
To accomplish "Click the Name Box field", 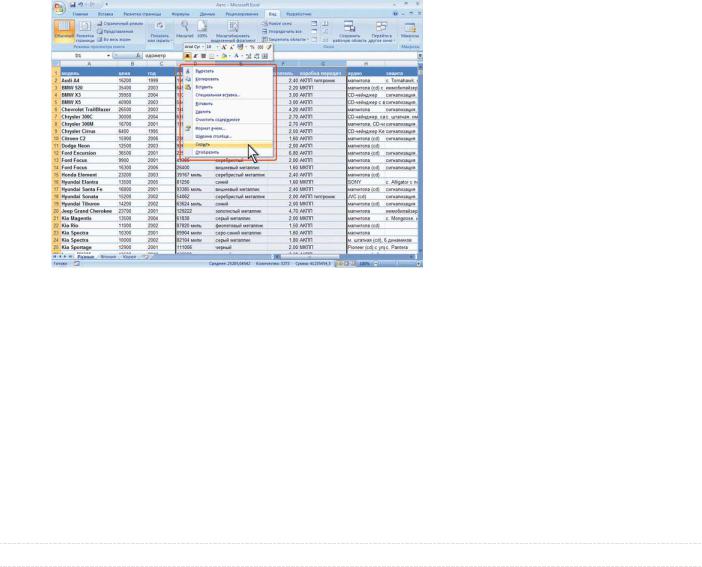I will [79, 56].
